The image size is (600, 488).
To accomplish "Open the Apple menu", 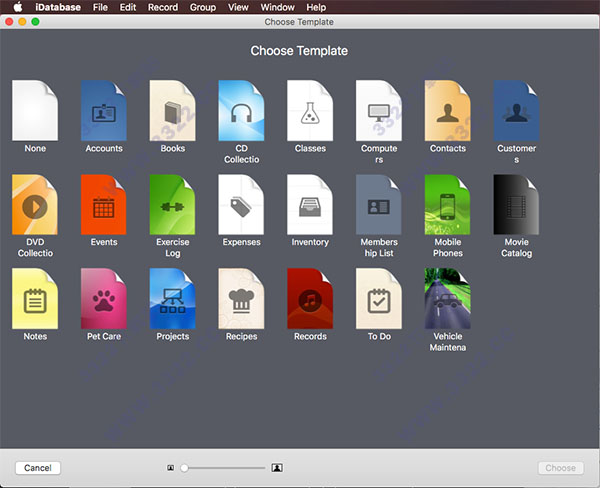I will pos(18,7).
